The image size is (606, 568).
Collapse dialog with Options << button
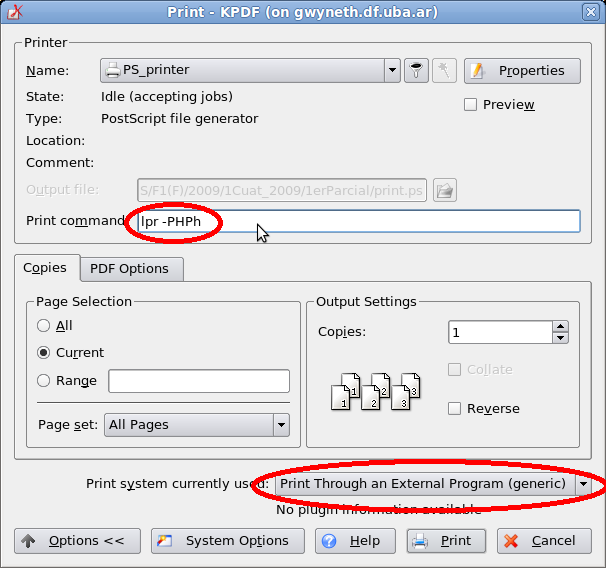point(78,541)
